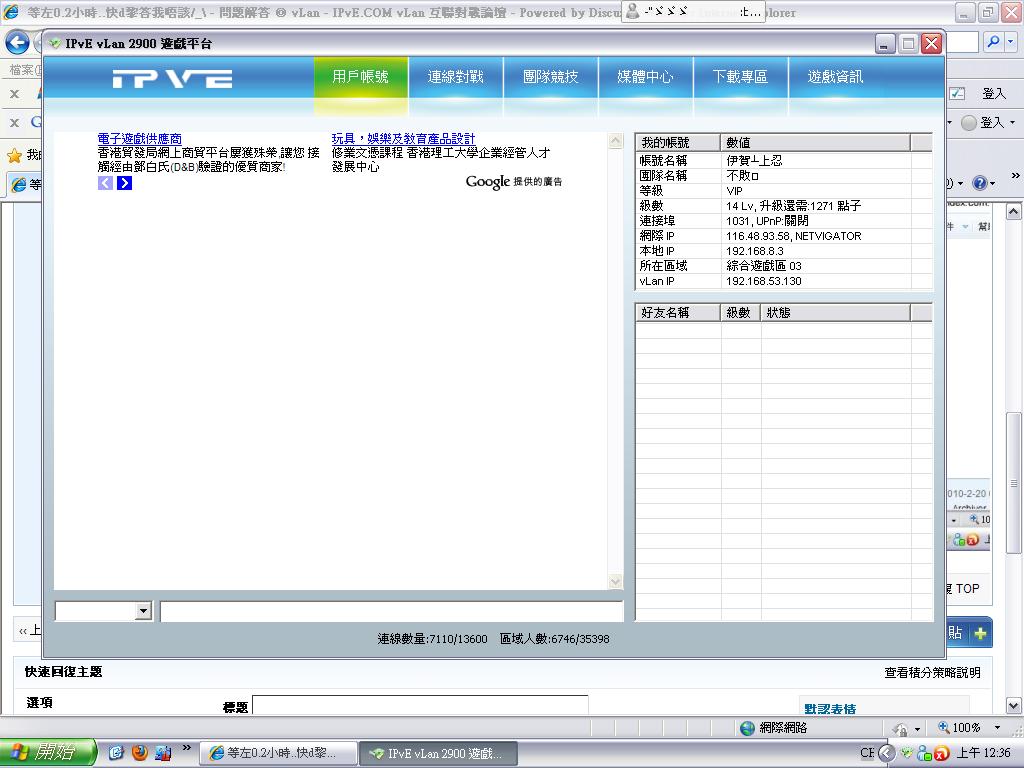Image resolution: width=1024 pixels, height=768 pixels.
Task: Click the 我的帳號 column header
Action: 678,142
